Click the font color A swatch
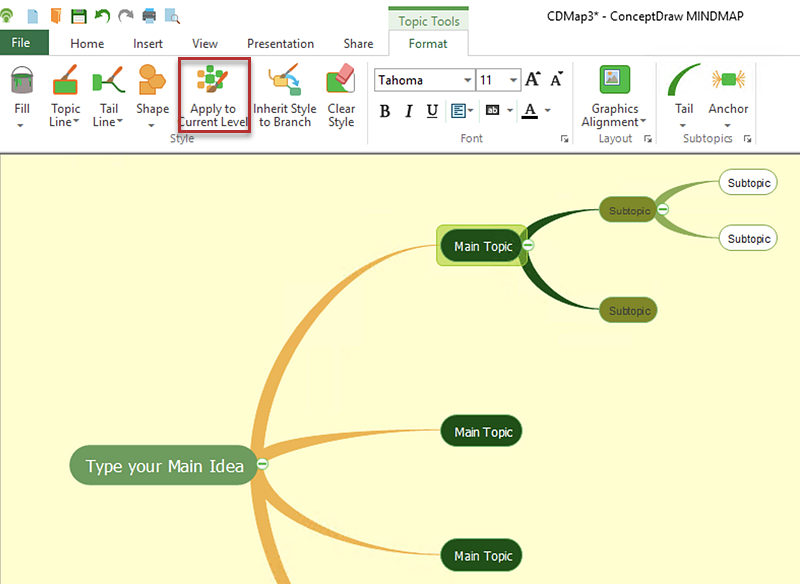Image resolution: width=800 pixels, height=584 pixels. [x=530, y=110]
